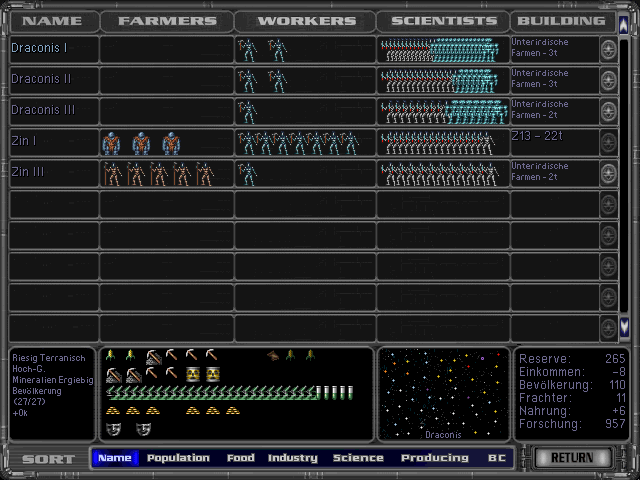The height and width of the screenshot is (480, 640).
Task: Click the Draconis star map thumbnail
Action: pos(443,393)
